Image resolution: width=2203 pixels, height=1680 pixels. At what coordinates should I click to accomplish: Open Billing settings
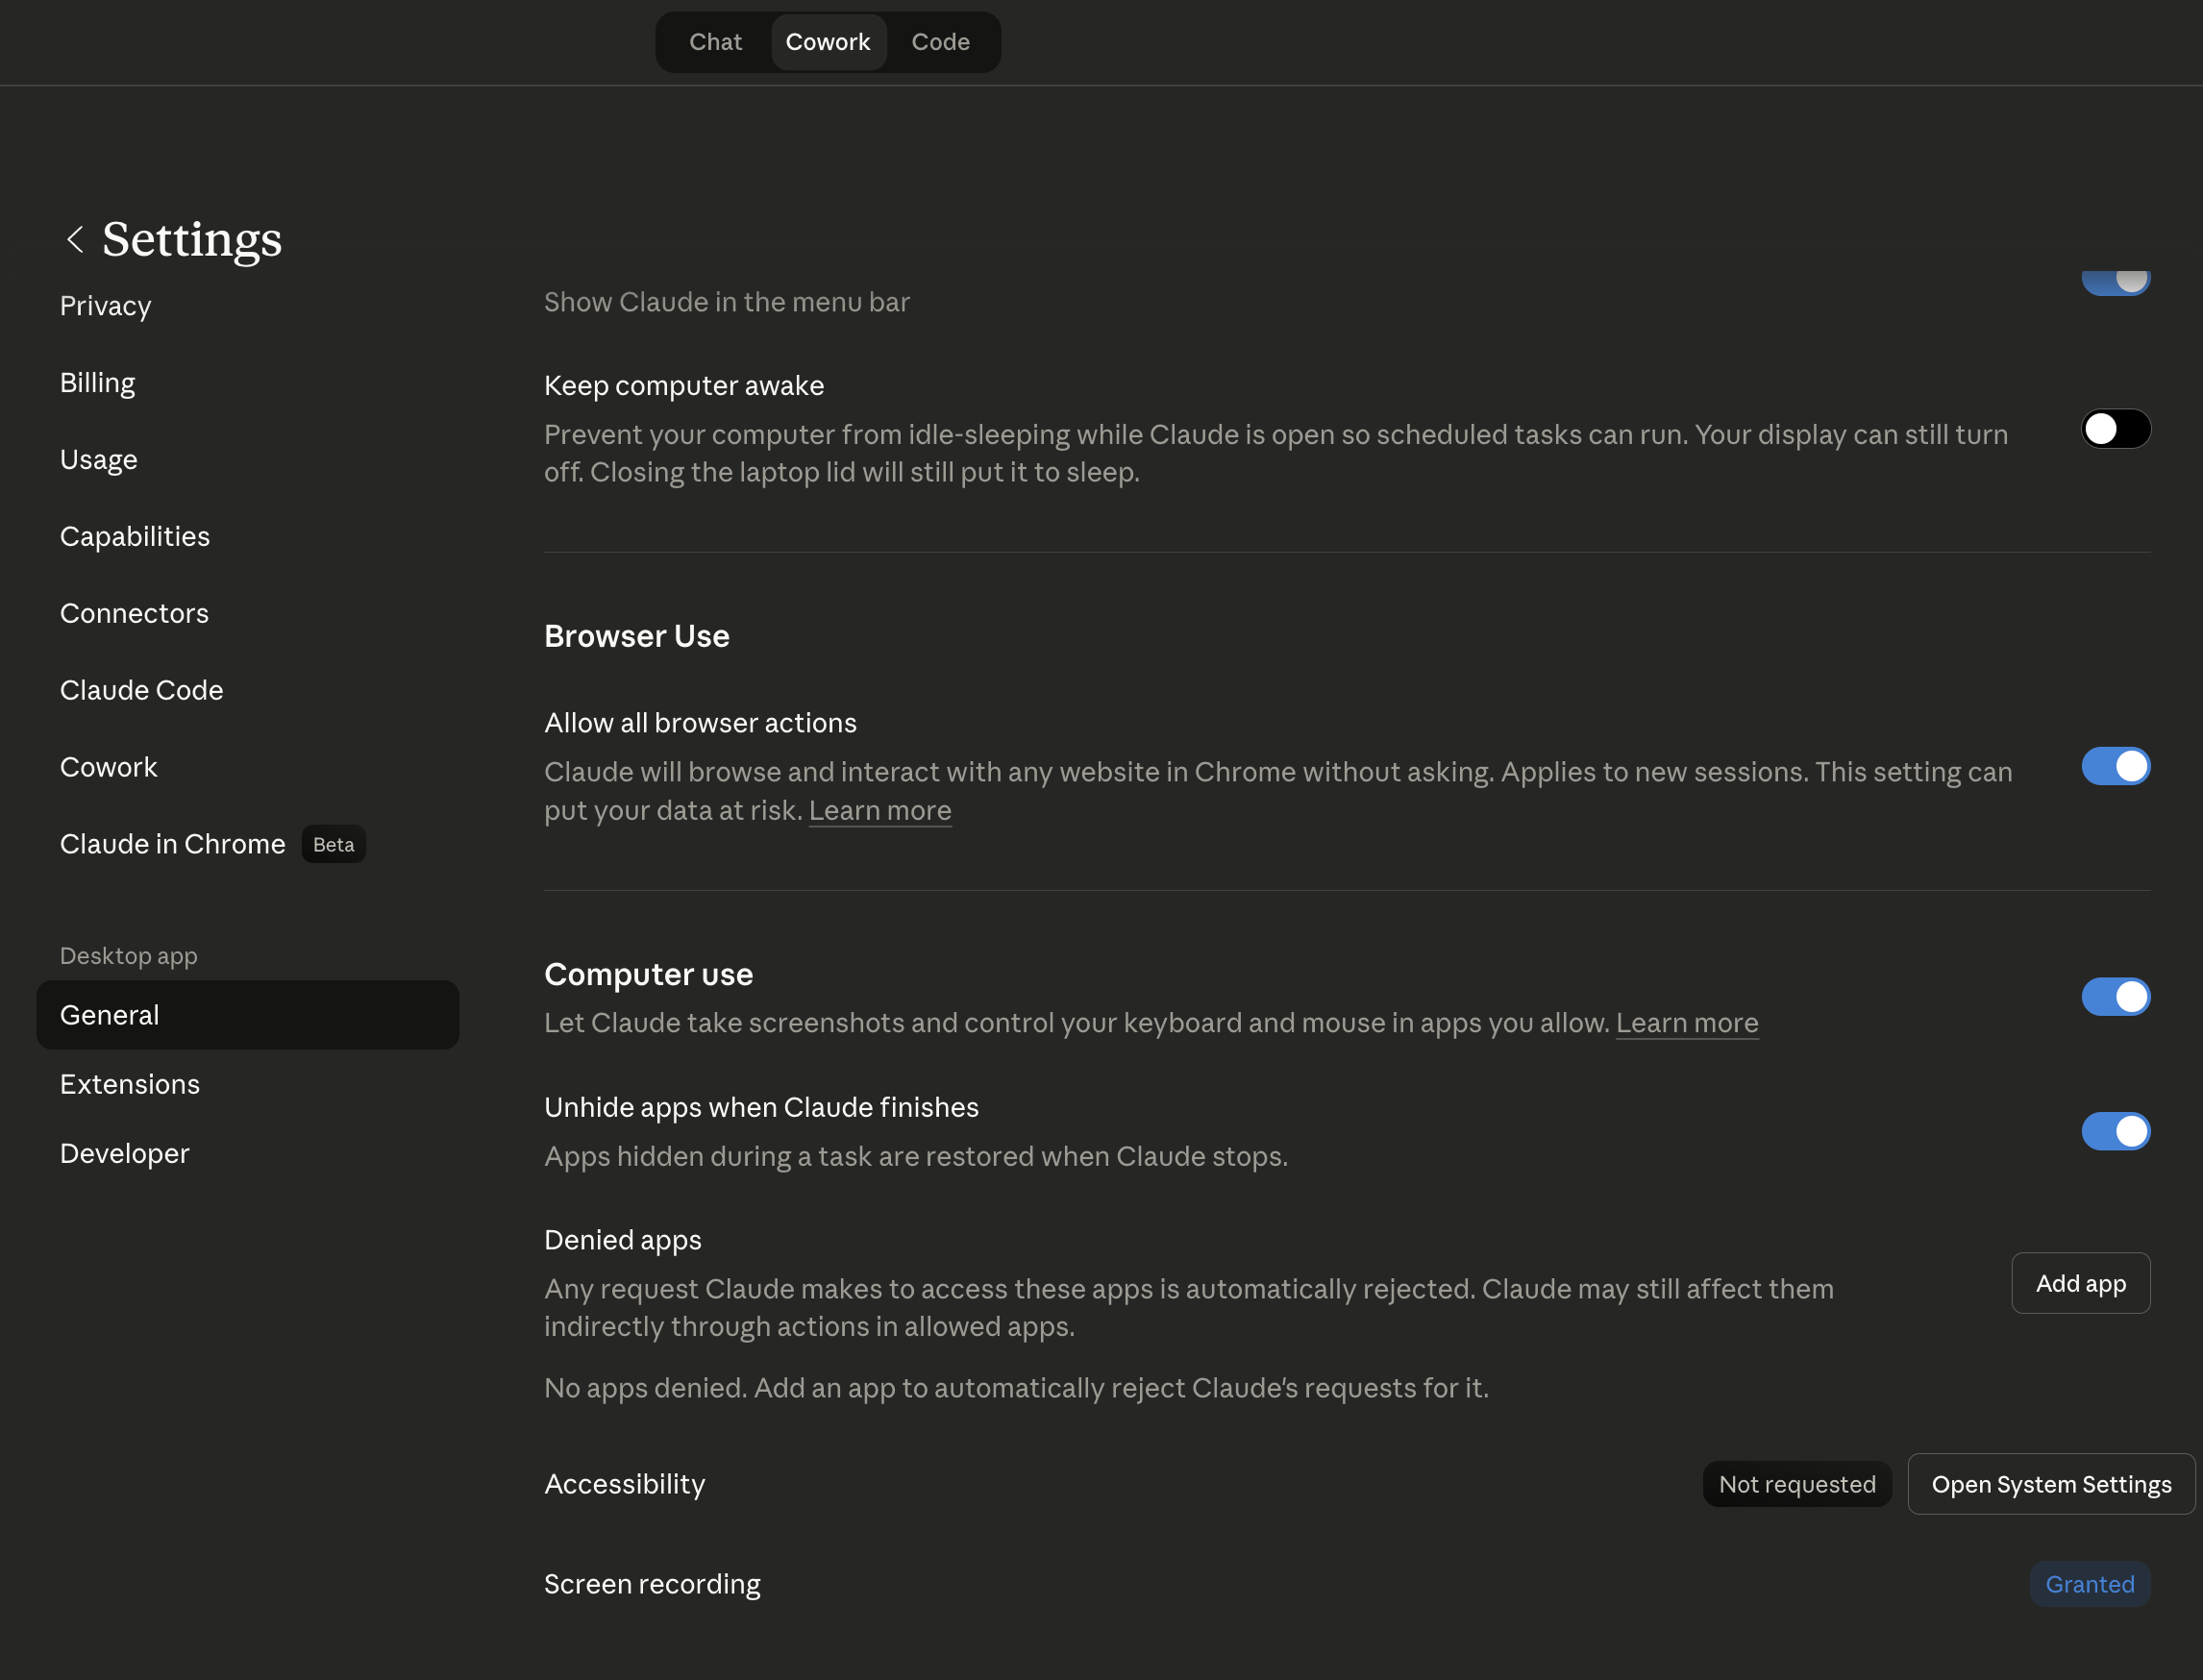(x=97, y=383)
